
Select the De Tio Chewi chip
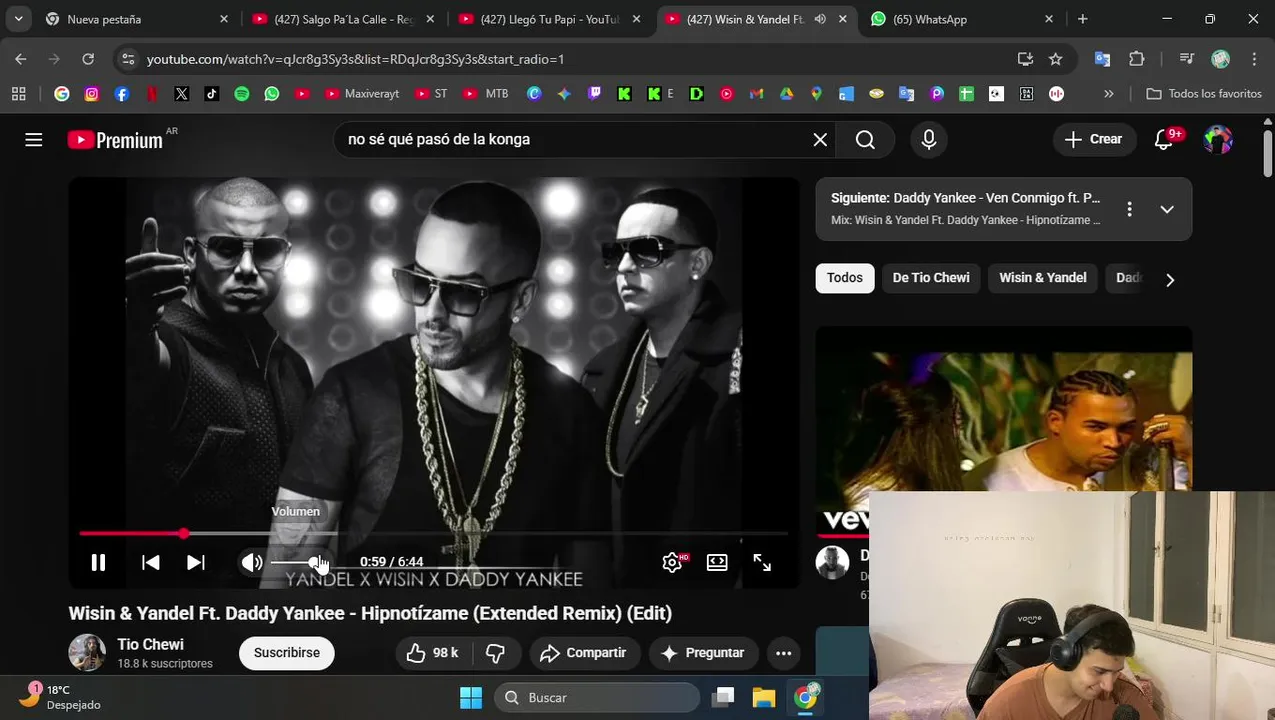pos(931,278)
